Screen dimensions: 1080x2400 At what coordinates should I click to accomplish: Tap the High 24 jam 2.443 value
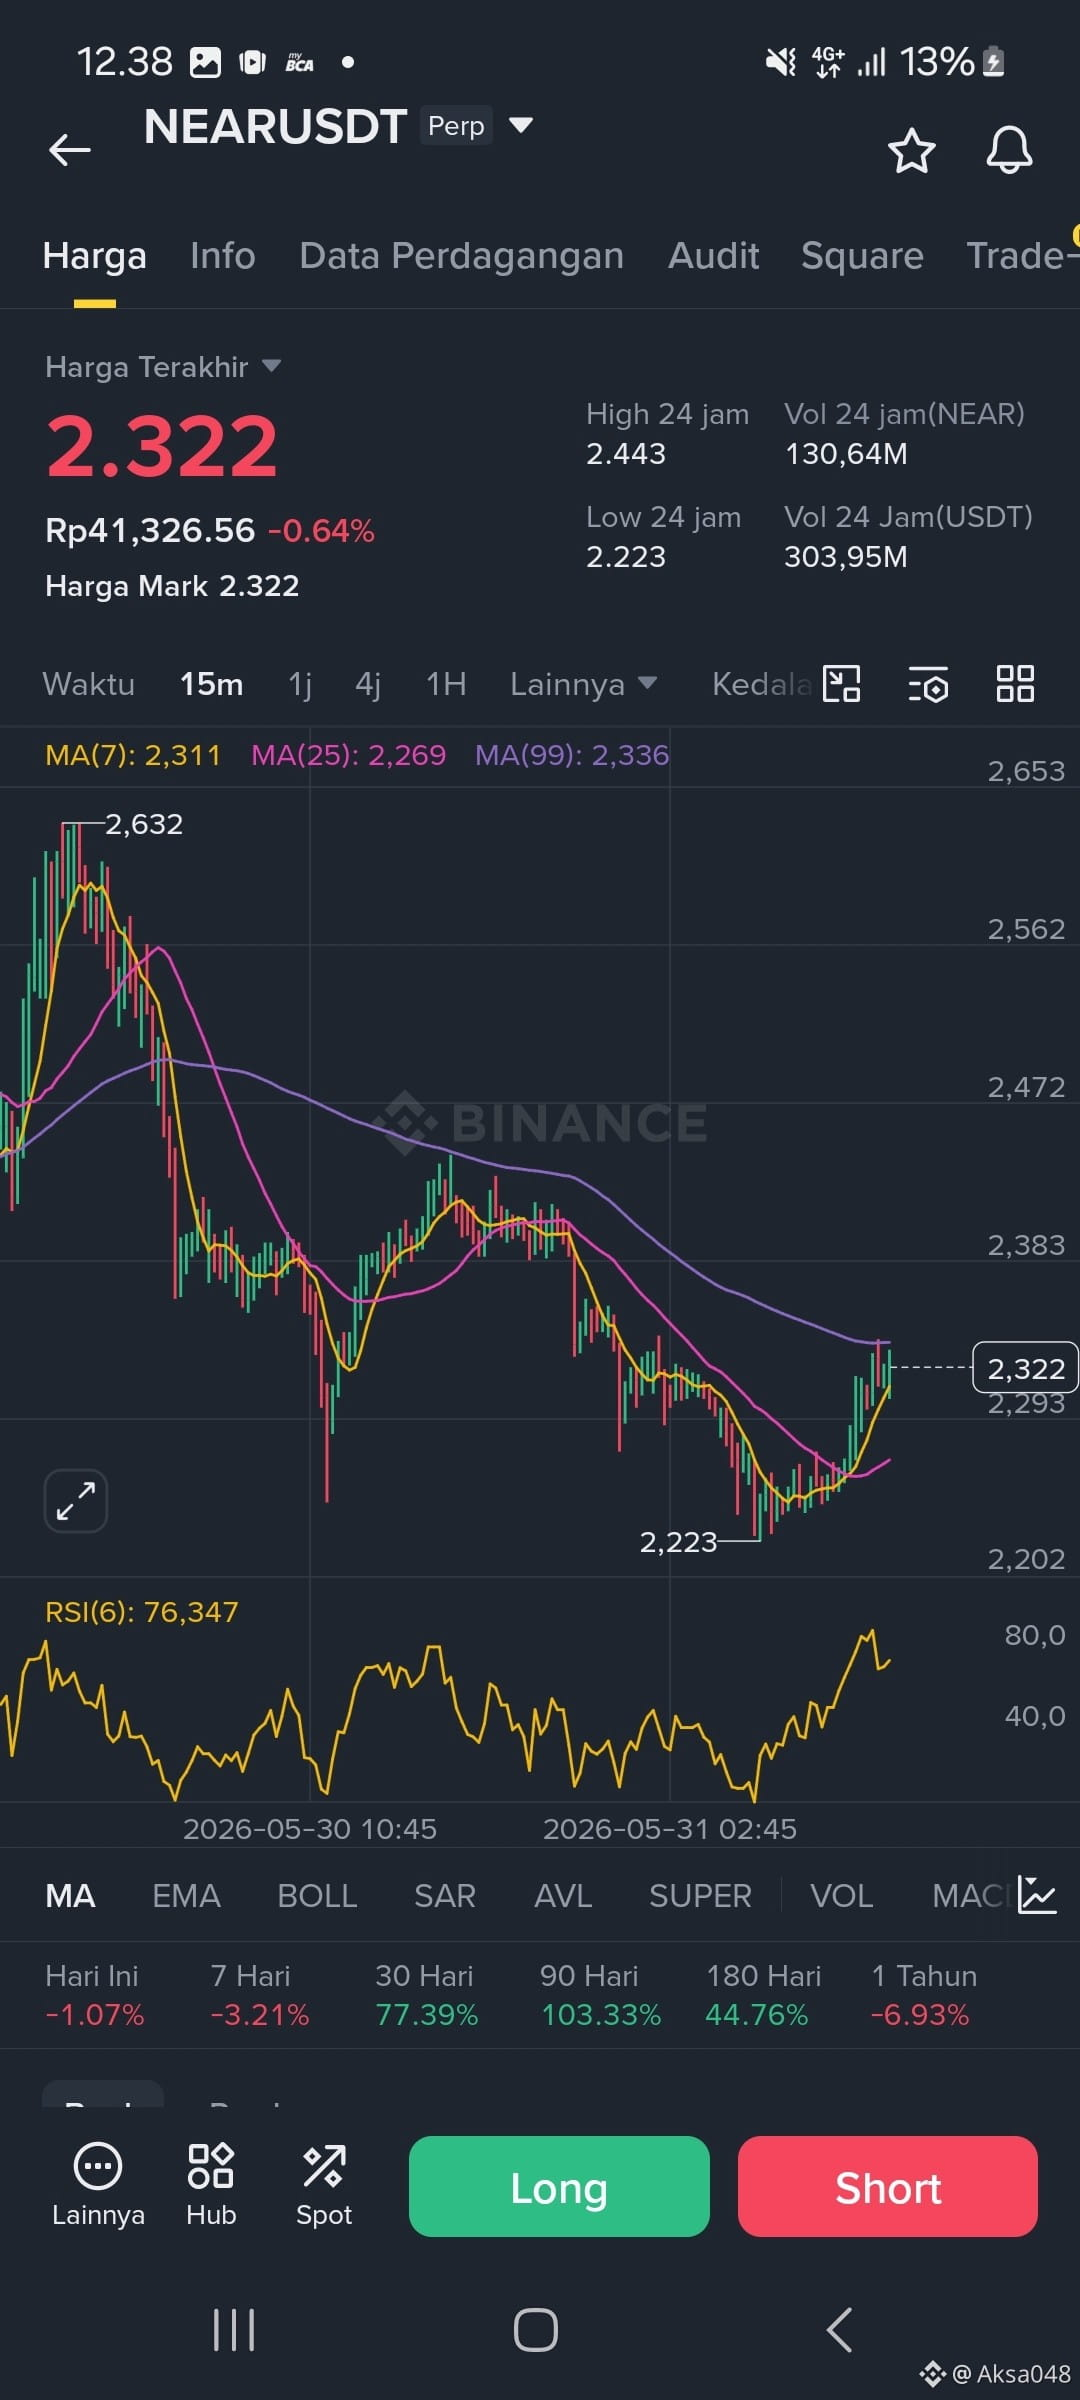click(626, 454)
